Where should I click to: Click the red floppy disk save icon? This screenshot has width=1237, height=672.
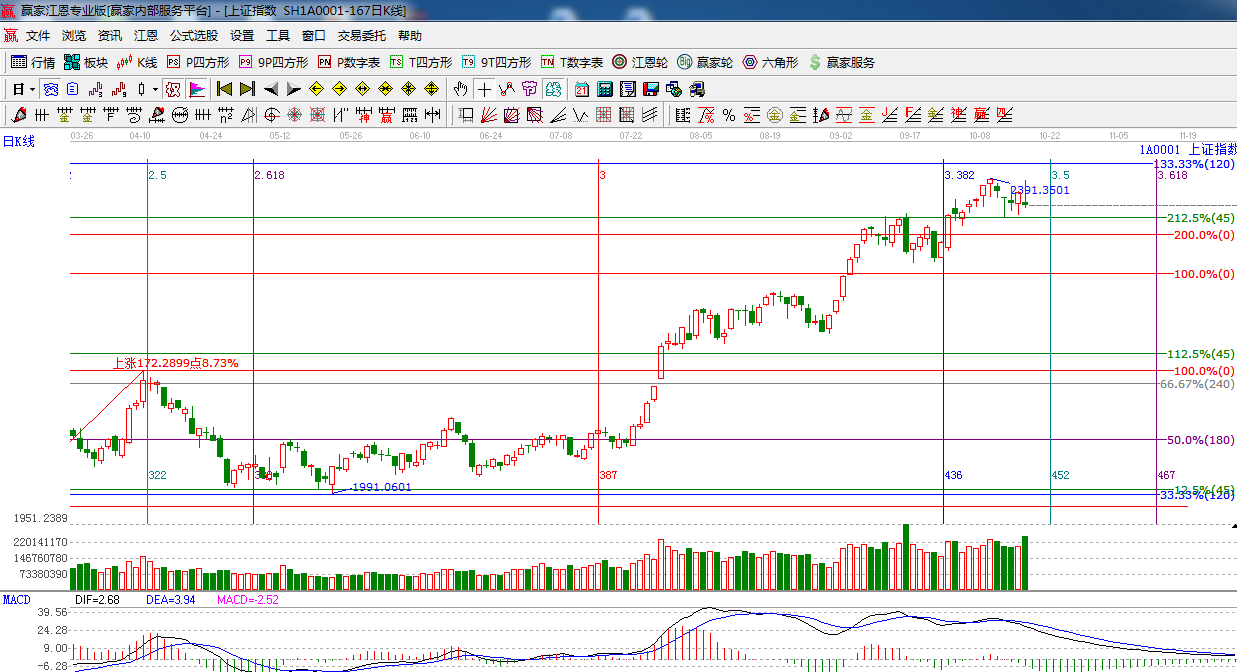(x=651, y=89)
